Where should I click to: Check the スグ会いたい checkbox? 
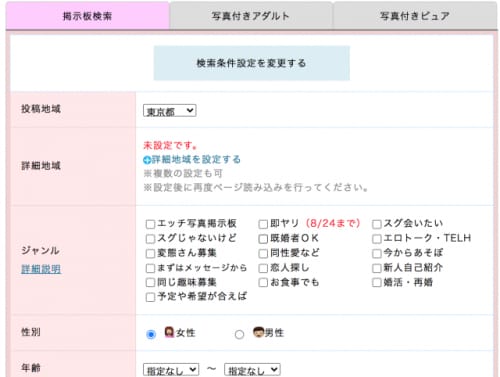click(377, 224)
